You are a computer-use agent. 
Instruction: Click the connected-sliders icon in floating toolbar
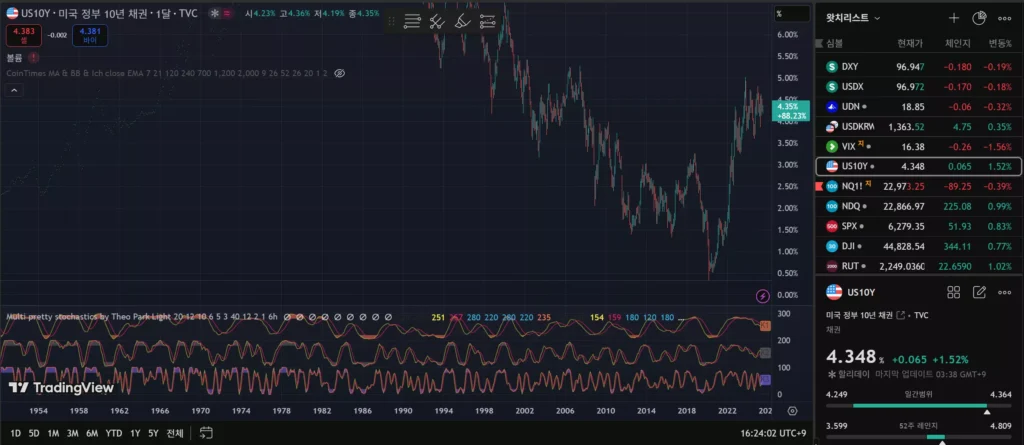487,22
